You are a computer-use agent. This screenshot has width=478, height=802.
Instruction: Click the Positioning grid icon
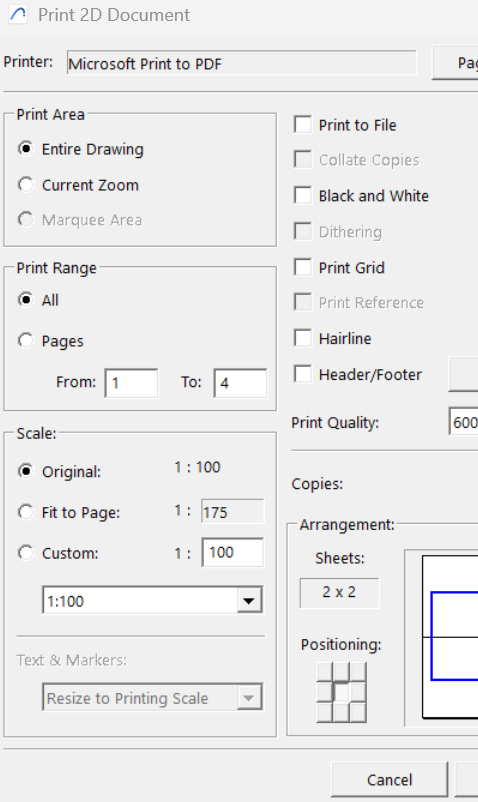click(341, 692)
